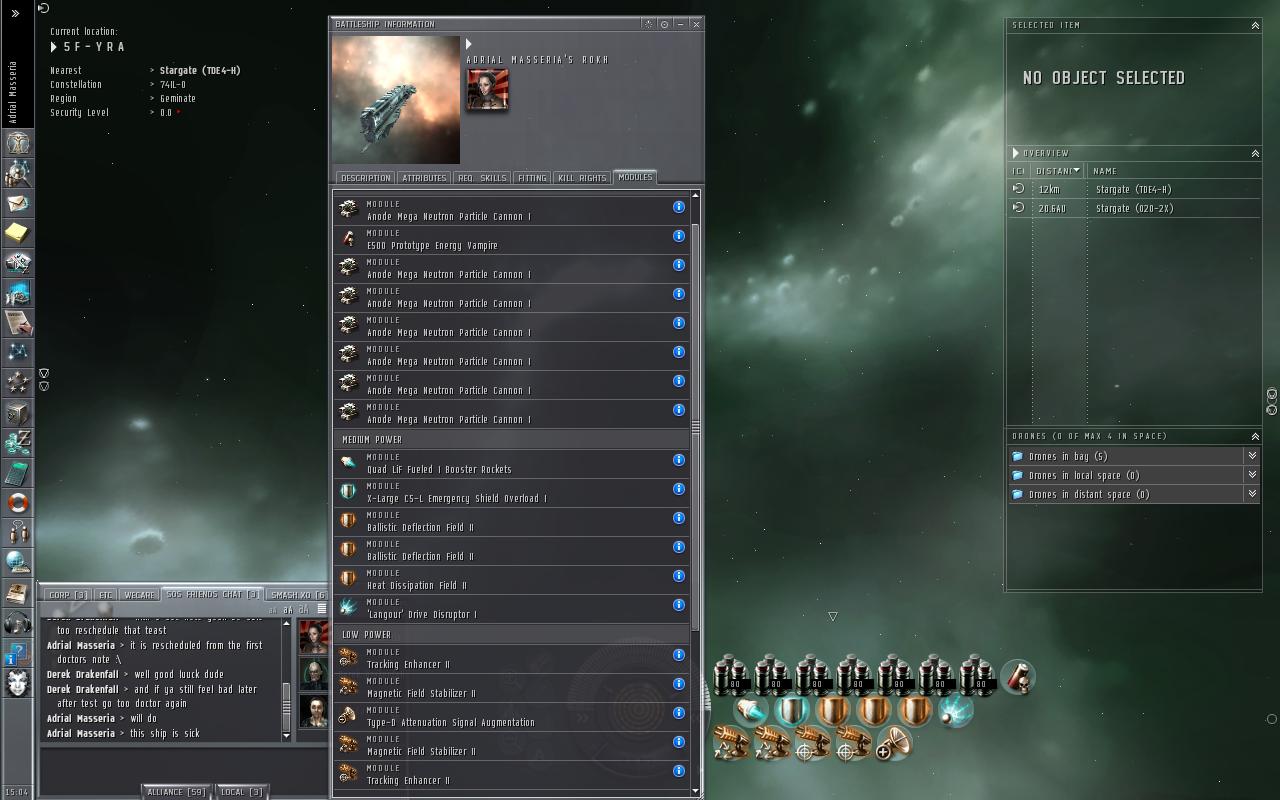The image size is (1280, 800).
Task: Activate the silver shield booster HUD module
Action: [x=792, y=711]
